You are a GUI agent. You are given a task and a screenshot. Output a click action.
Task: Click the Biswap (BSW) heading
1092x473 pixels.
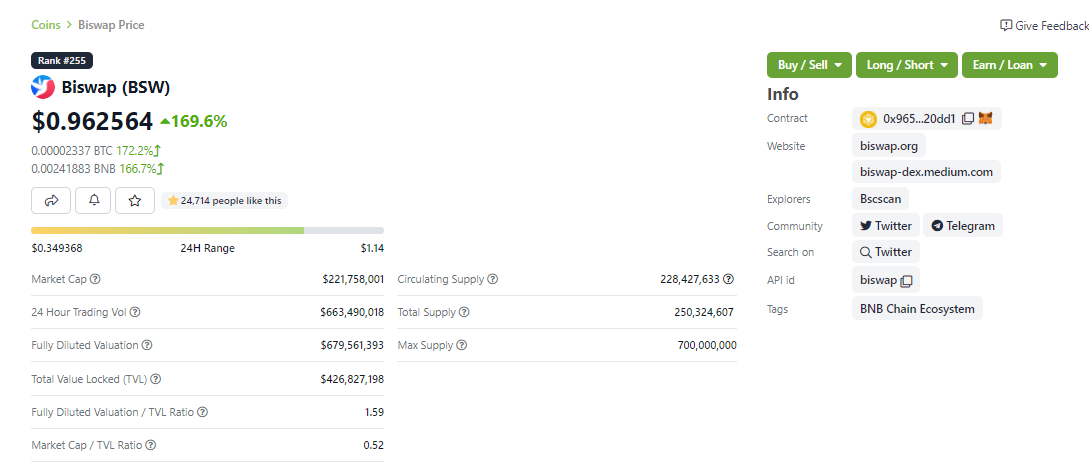pos(116,88)
